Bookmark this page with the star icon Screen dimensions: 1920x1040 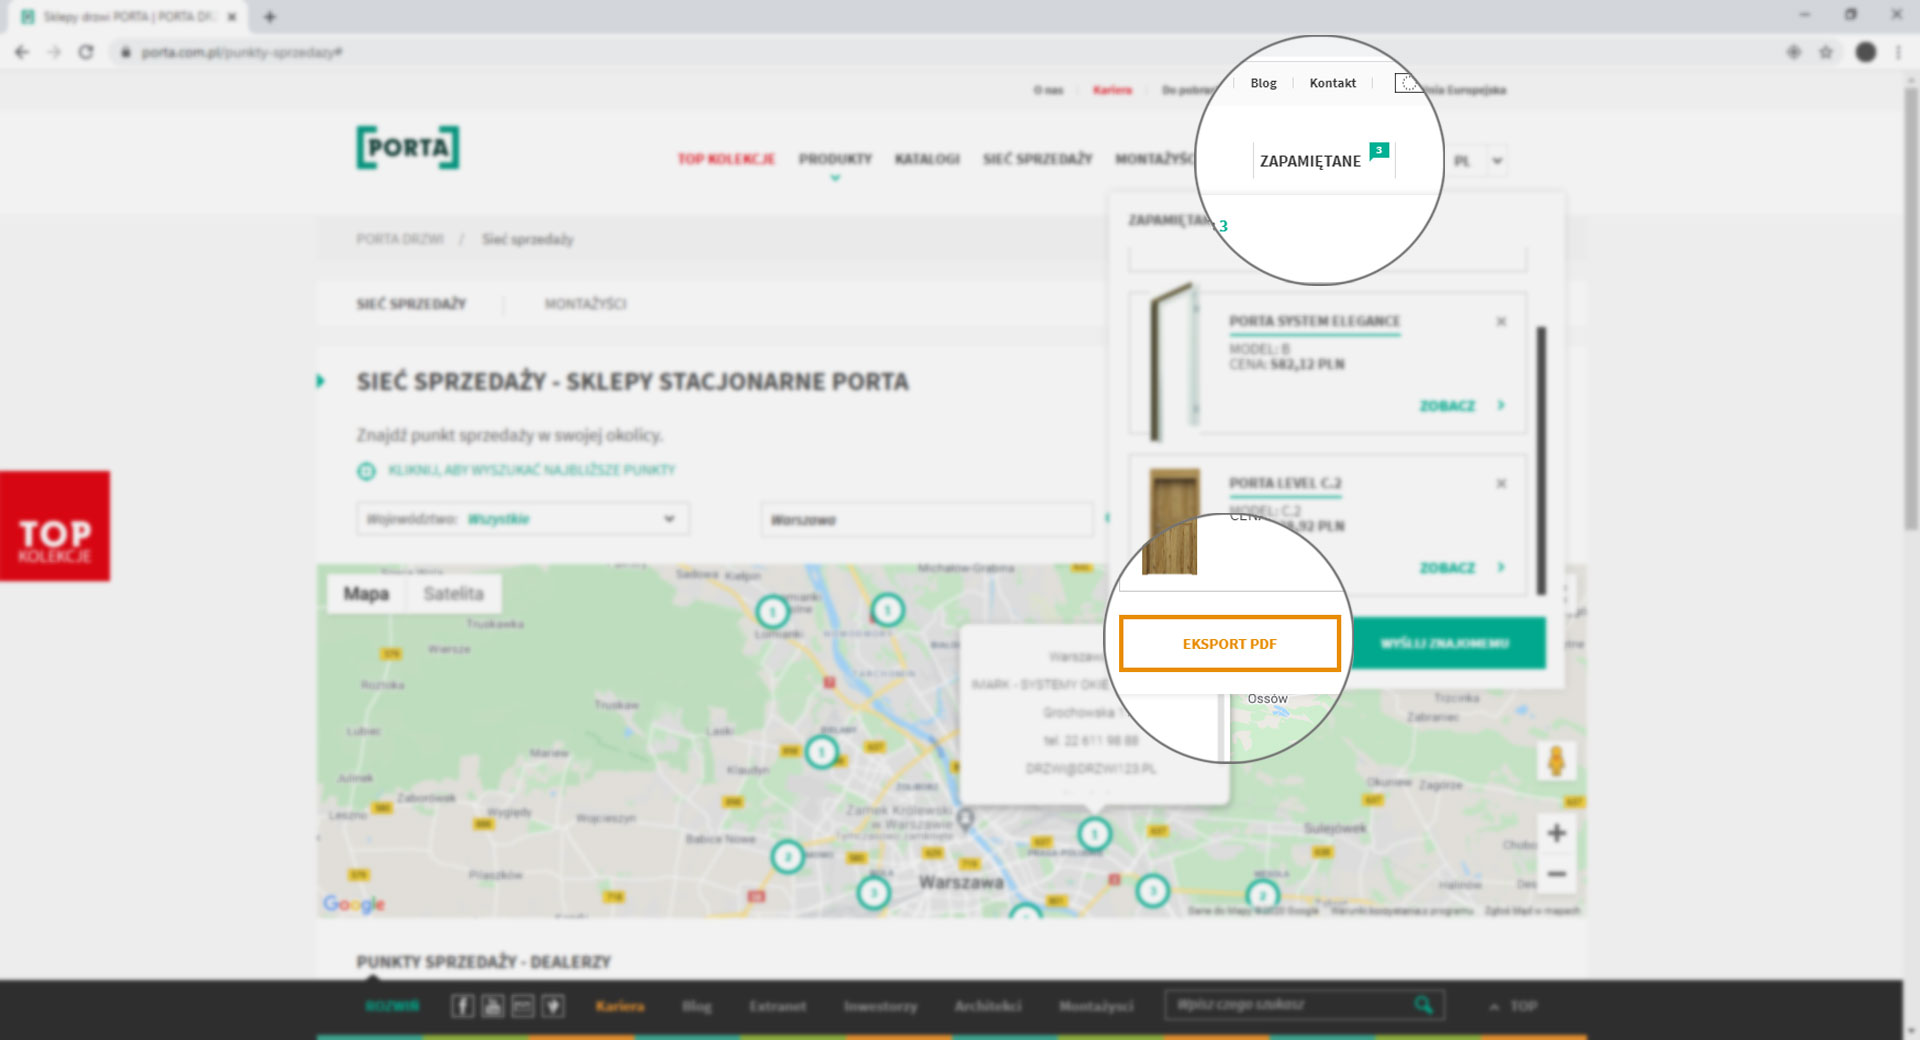tap(1826, 52)
